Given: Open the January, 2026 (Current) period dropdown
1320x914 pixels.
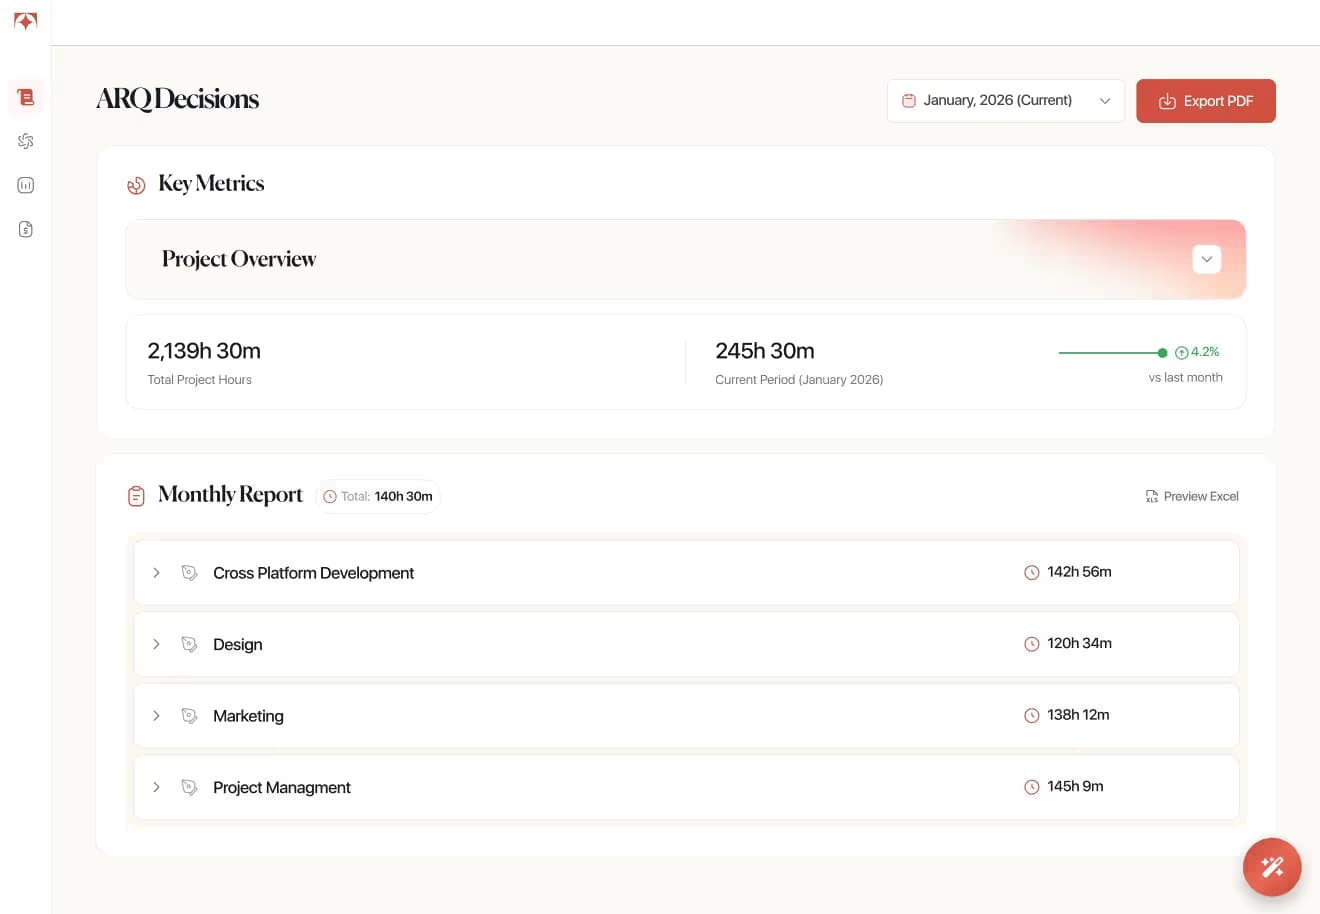Looking at the screenshot, I should (x=1006, y=101).
